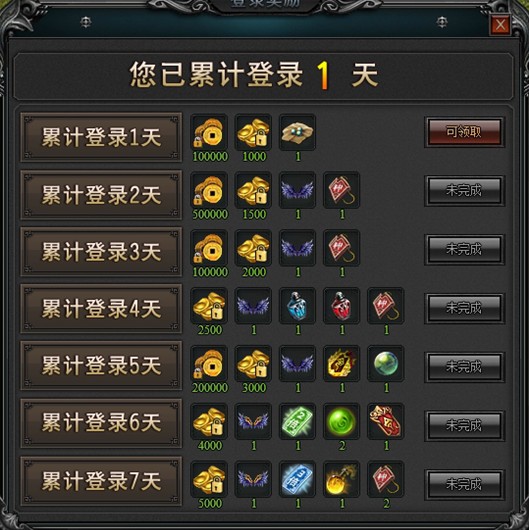Select the green 2倍 ticket in day 6 row
This screenshot has width=529, height=530.
click(x=297, y=421)
